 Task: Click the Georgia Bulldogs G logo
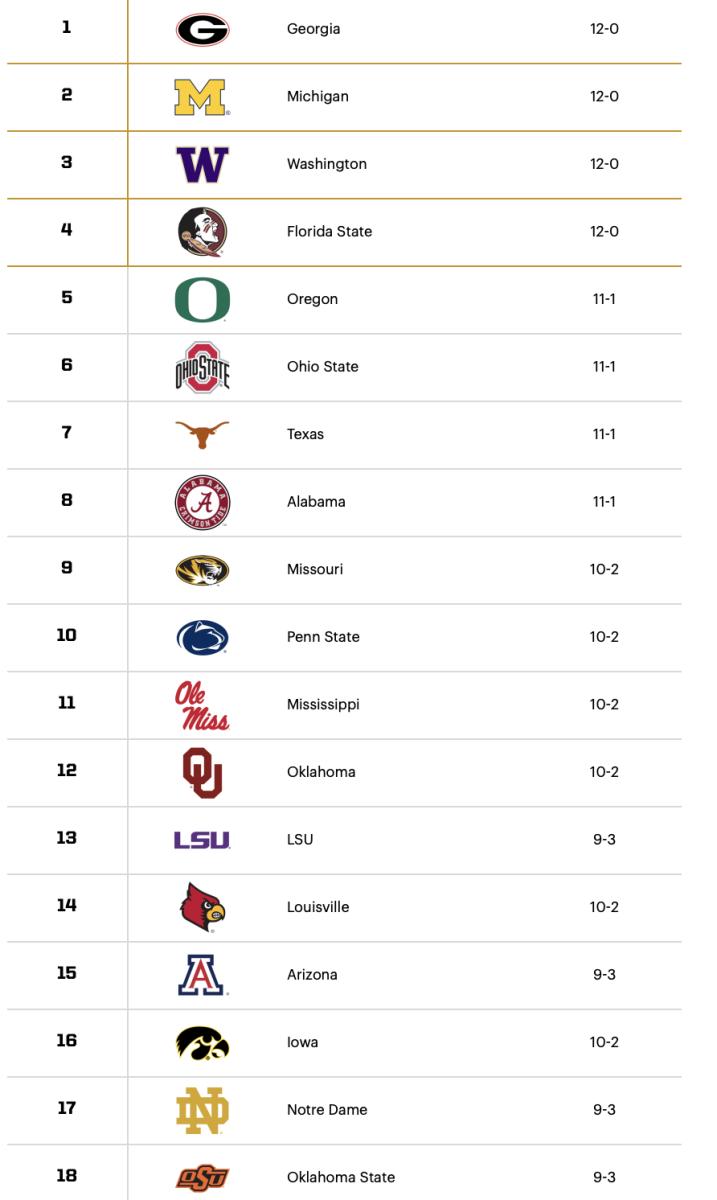pyautogui.click(x=202, y=29)
